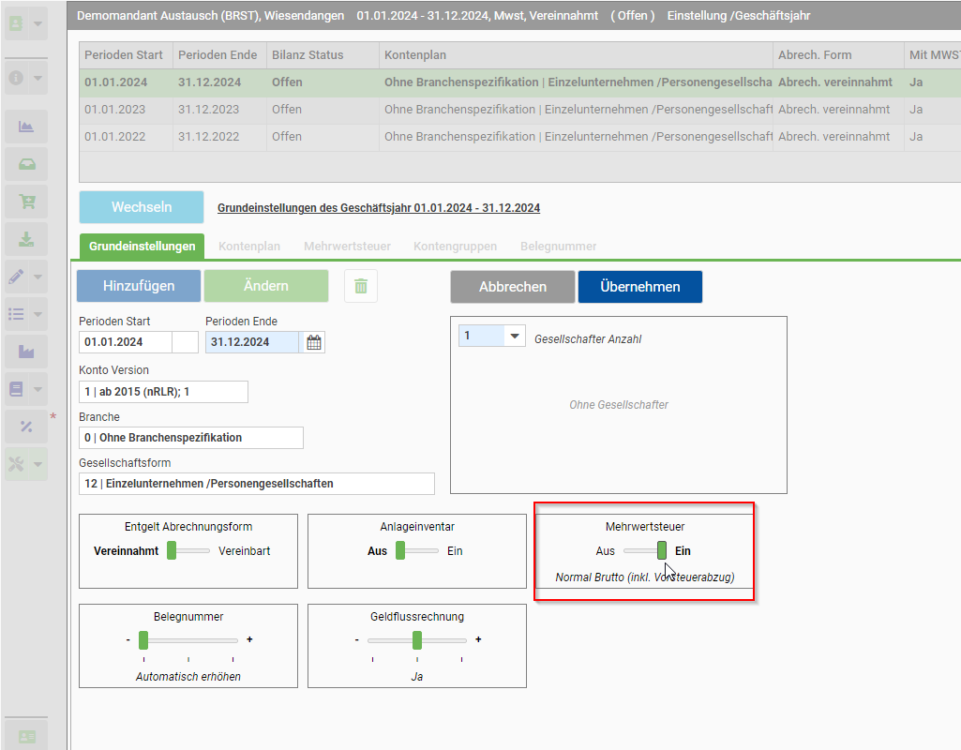961x750 pixels.
Task: Click the Geldflussrechnung slider handle
Action: coord(417,640)
